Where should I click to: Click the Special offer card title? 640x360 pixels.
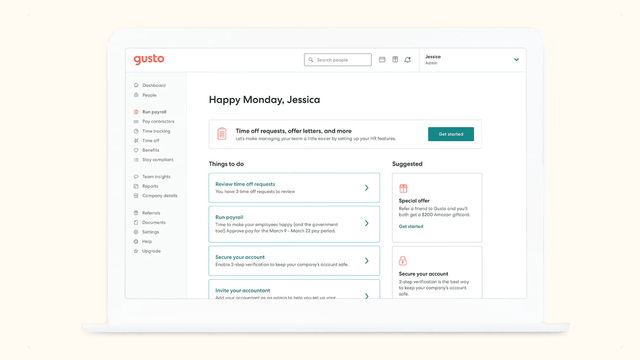[414, 201]
